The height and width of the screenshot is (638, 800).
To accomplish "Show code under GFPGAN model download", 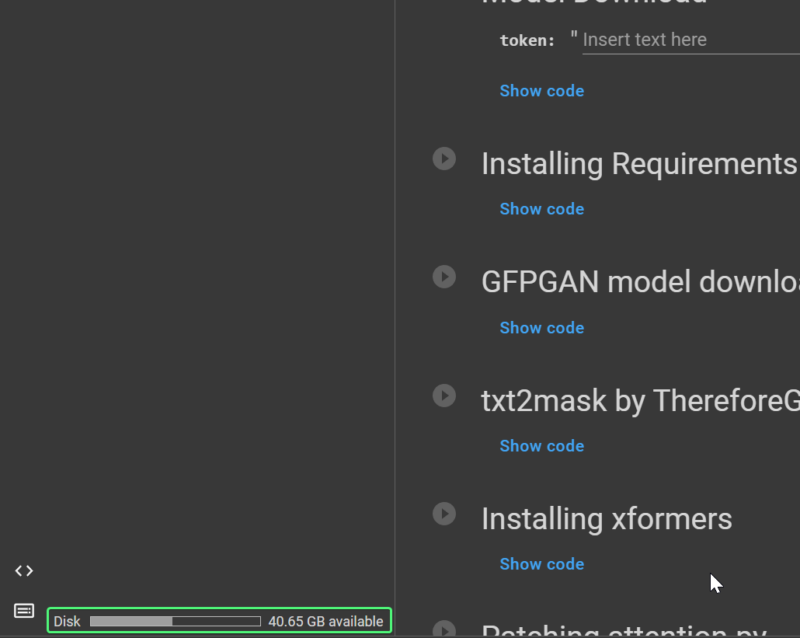I will (x=541, y=327).
